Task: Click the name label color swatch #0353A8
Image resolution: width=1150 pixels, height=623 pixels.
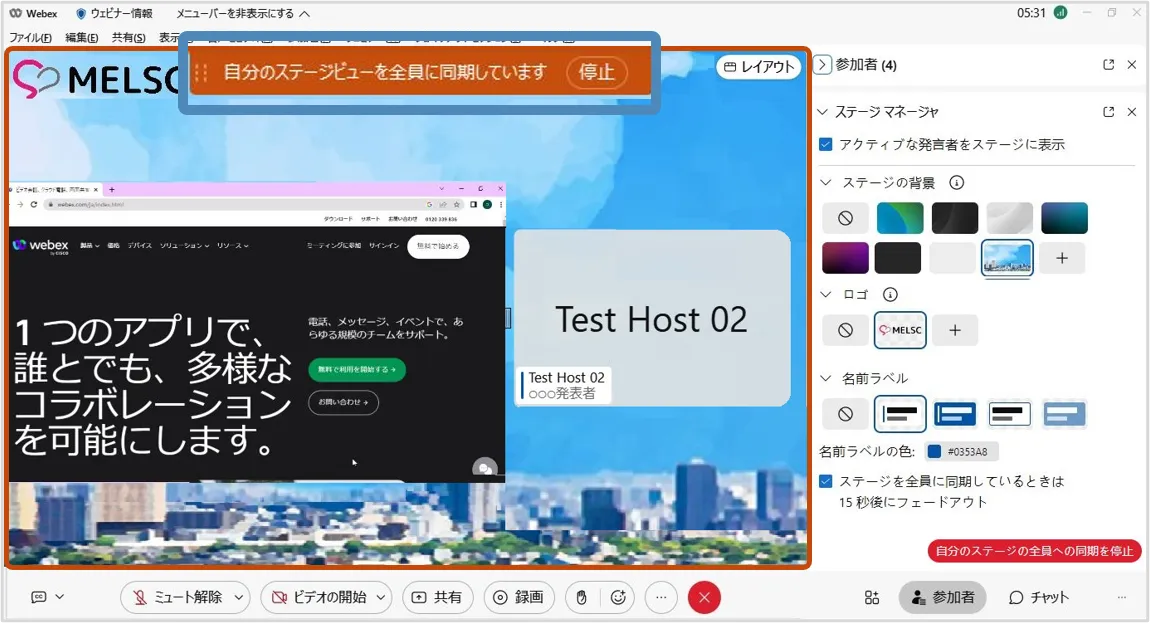Action: (x=935, y=451)
